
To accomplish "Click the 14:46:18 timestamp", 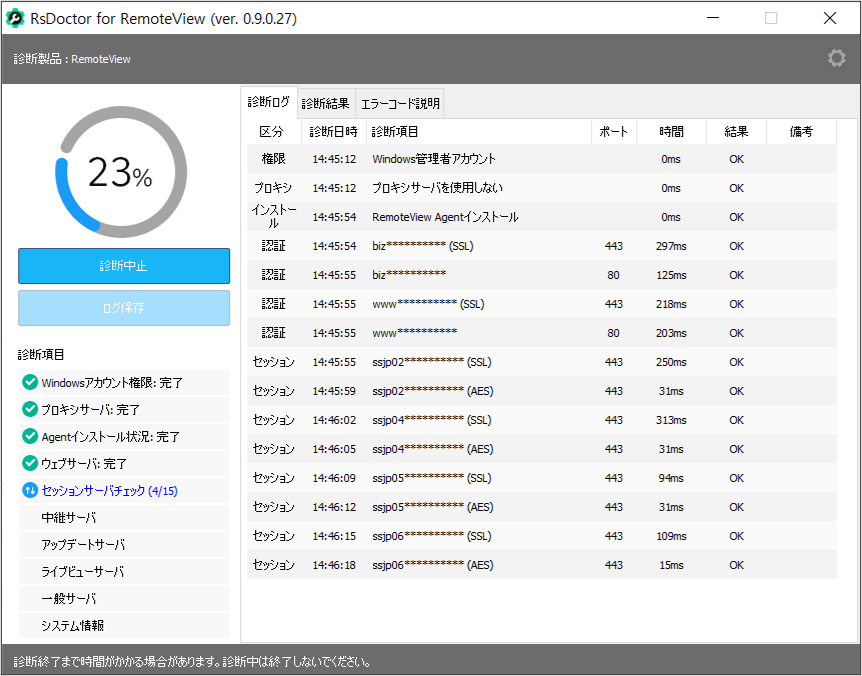I will pyautogui.click(x=334, y=566).
